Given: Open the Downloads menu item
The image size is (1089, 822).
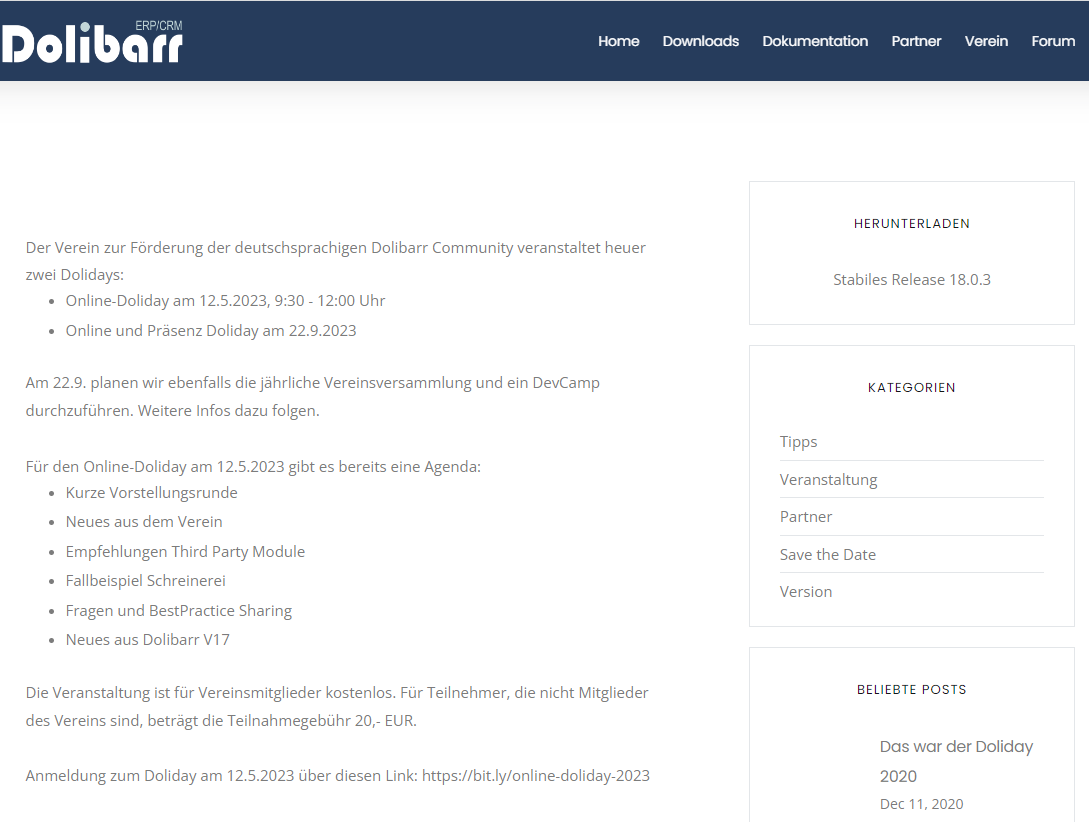Looking at the screenshot, I should (700, 41).
